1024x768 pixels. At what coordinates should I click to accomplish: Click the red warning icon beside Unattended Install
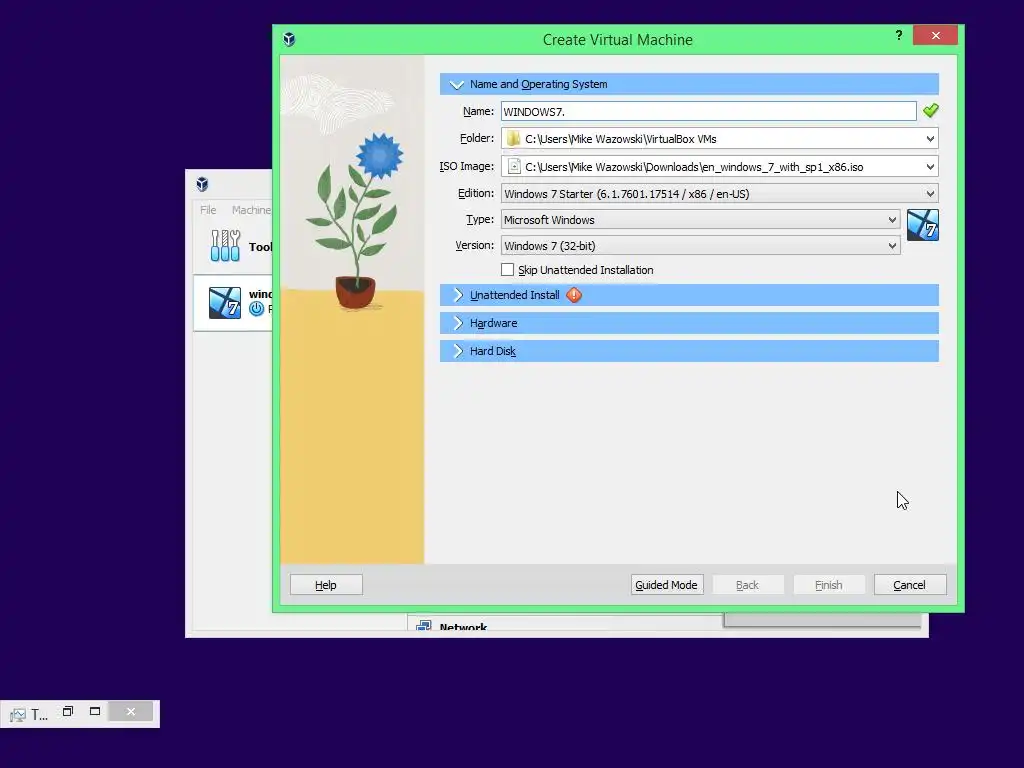tap(573, 295)
